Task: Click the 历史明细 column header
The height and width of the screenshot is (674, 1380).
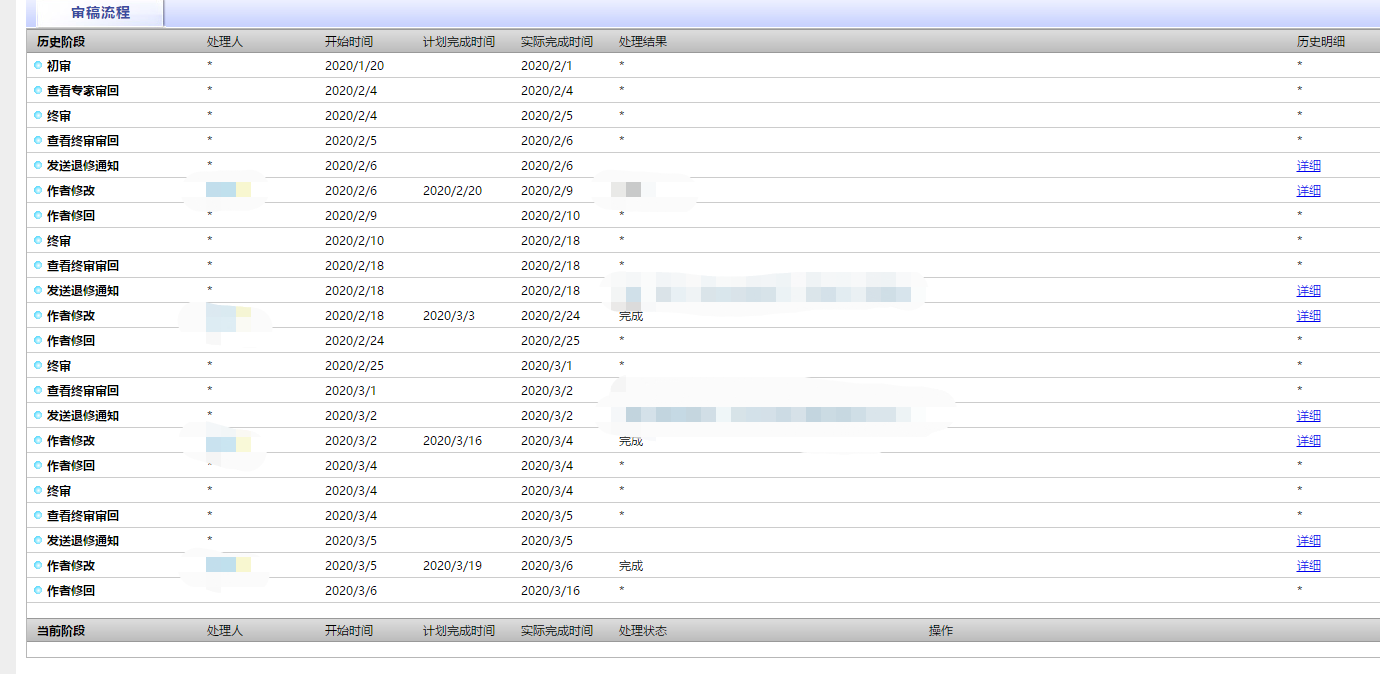Action: pos(1320,42)
